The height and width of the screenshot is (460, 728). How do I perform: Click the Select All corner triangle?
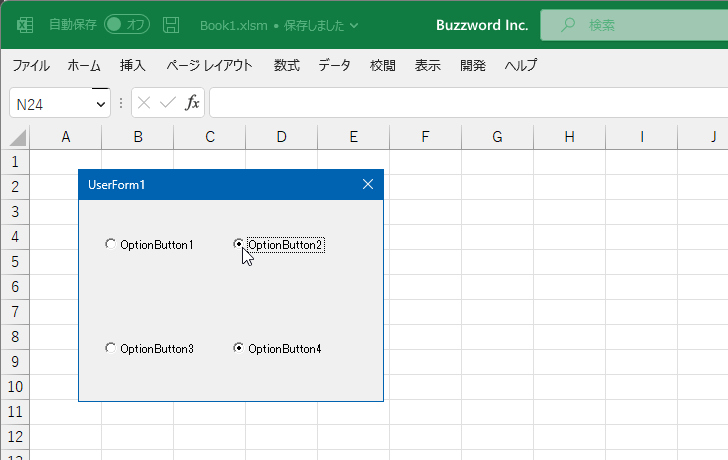[17, 138]
